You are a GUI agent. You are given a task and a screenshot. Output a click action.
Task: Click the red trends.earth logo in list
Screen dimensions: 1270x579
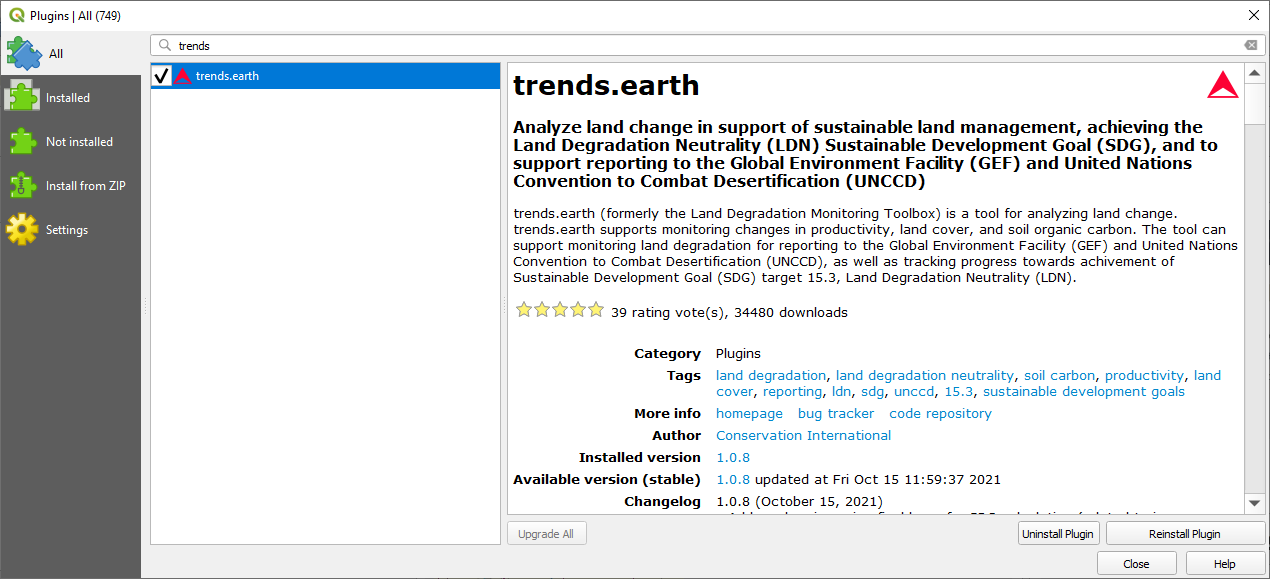pyautogui.click(x=183, y=76)
